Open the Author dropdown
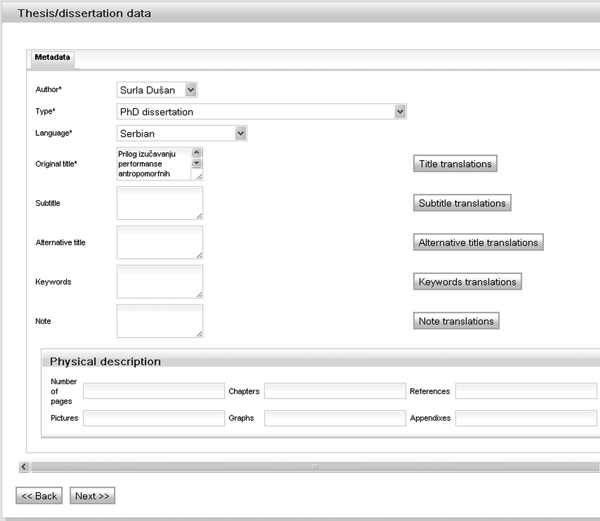 pos(157,90)
